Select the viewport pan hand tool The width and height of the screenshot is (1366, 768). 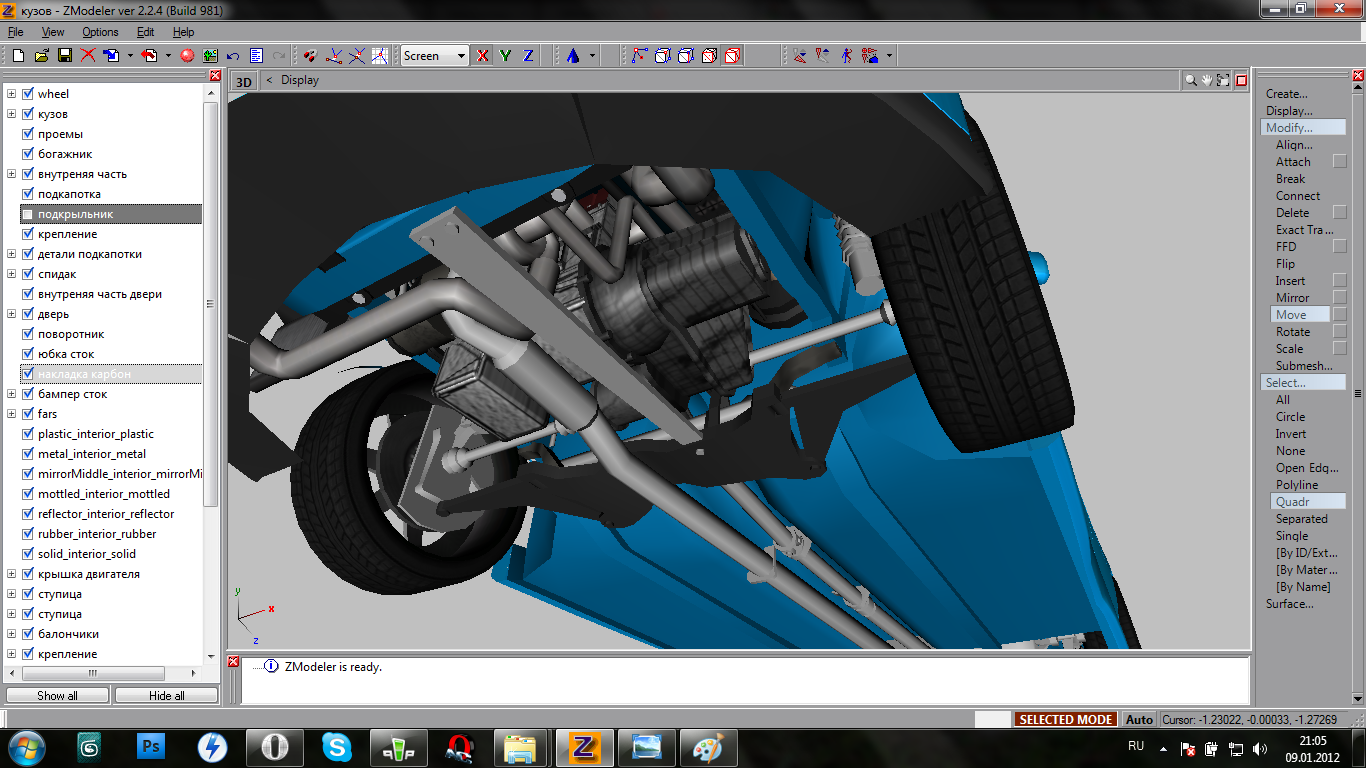[1207, 80]
